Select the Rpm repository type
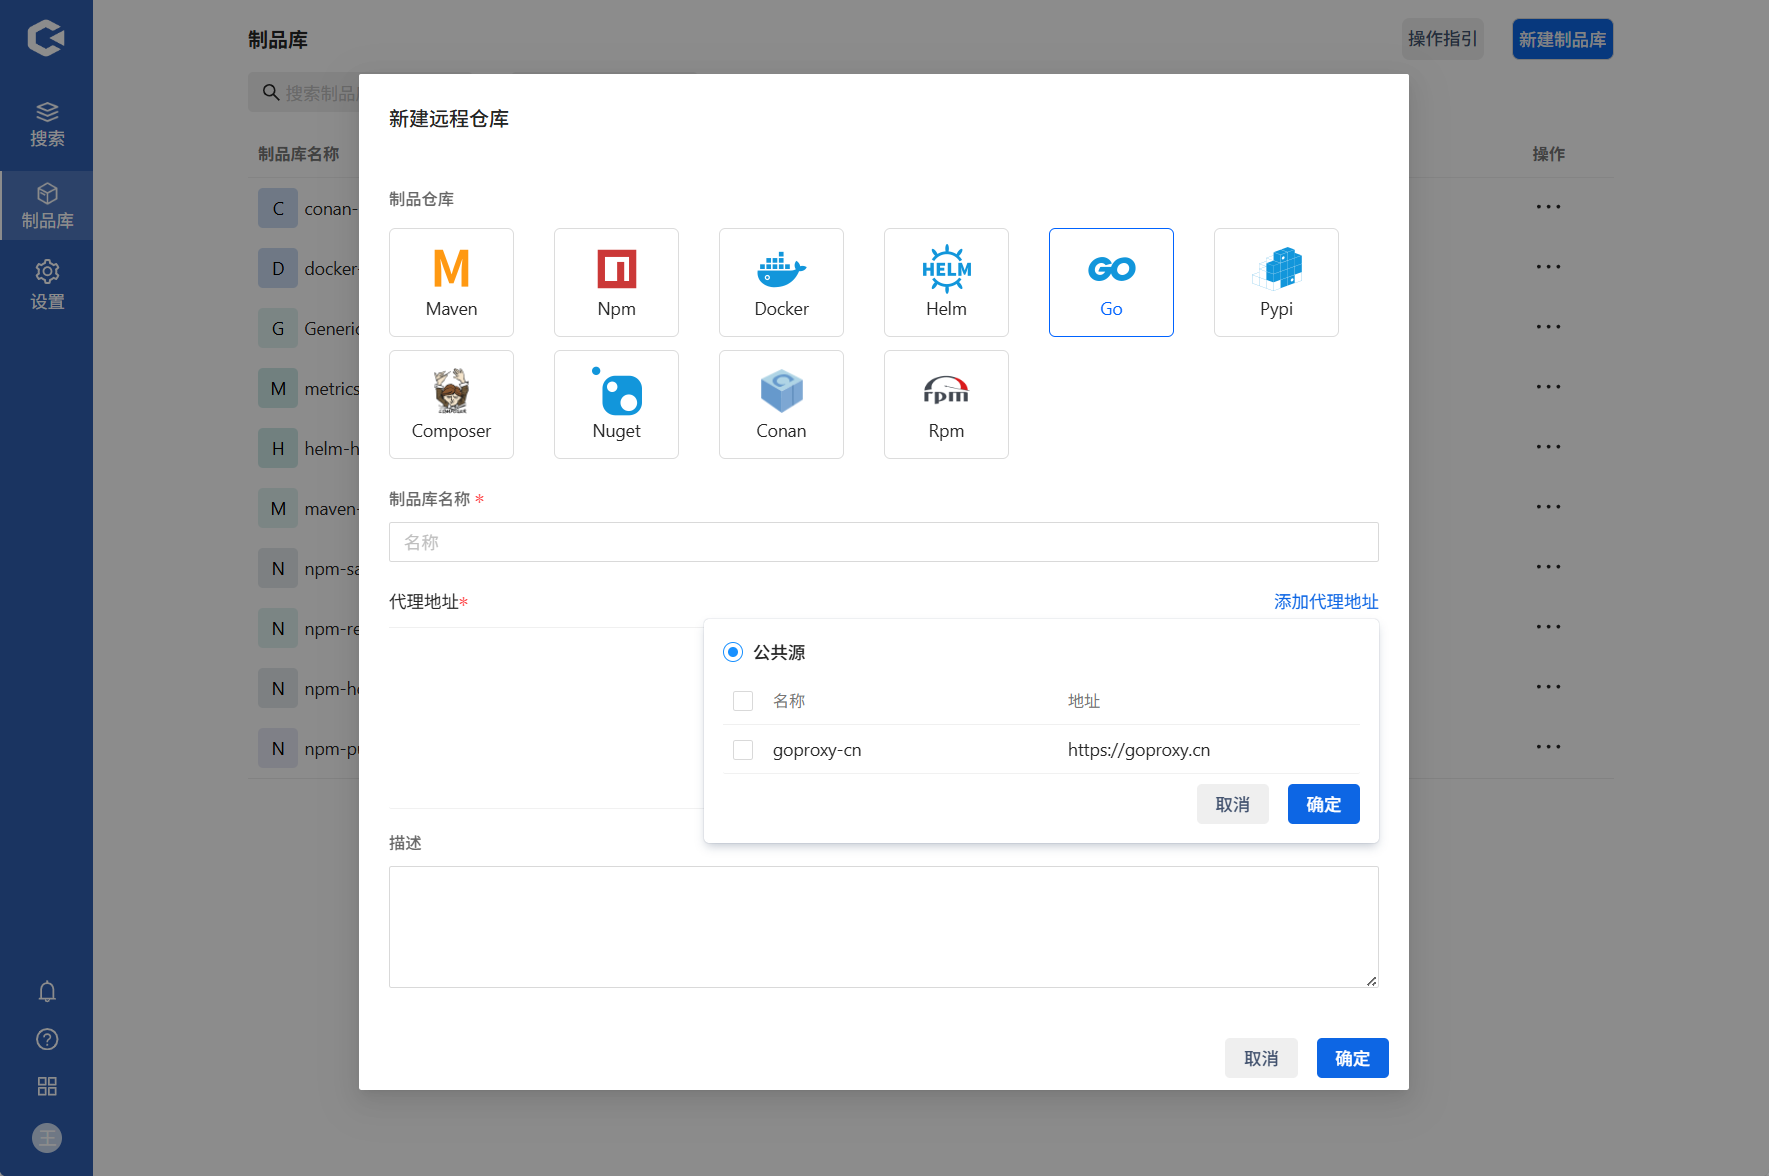 click(x=946, y=404)
